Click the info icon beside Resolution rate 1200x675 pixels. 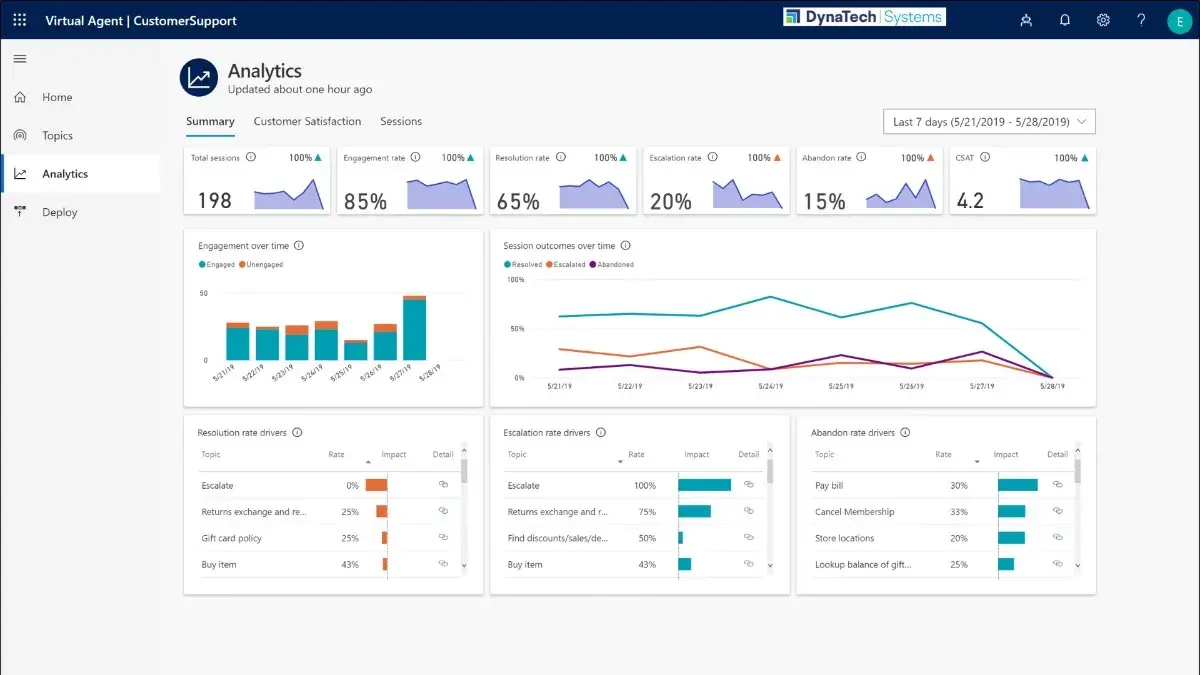coord(561,157)
